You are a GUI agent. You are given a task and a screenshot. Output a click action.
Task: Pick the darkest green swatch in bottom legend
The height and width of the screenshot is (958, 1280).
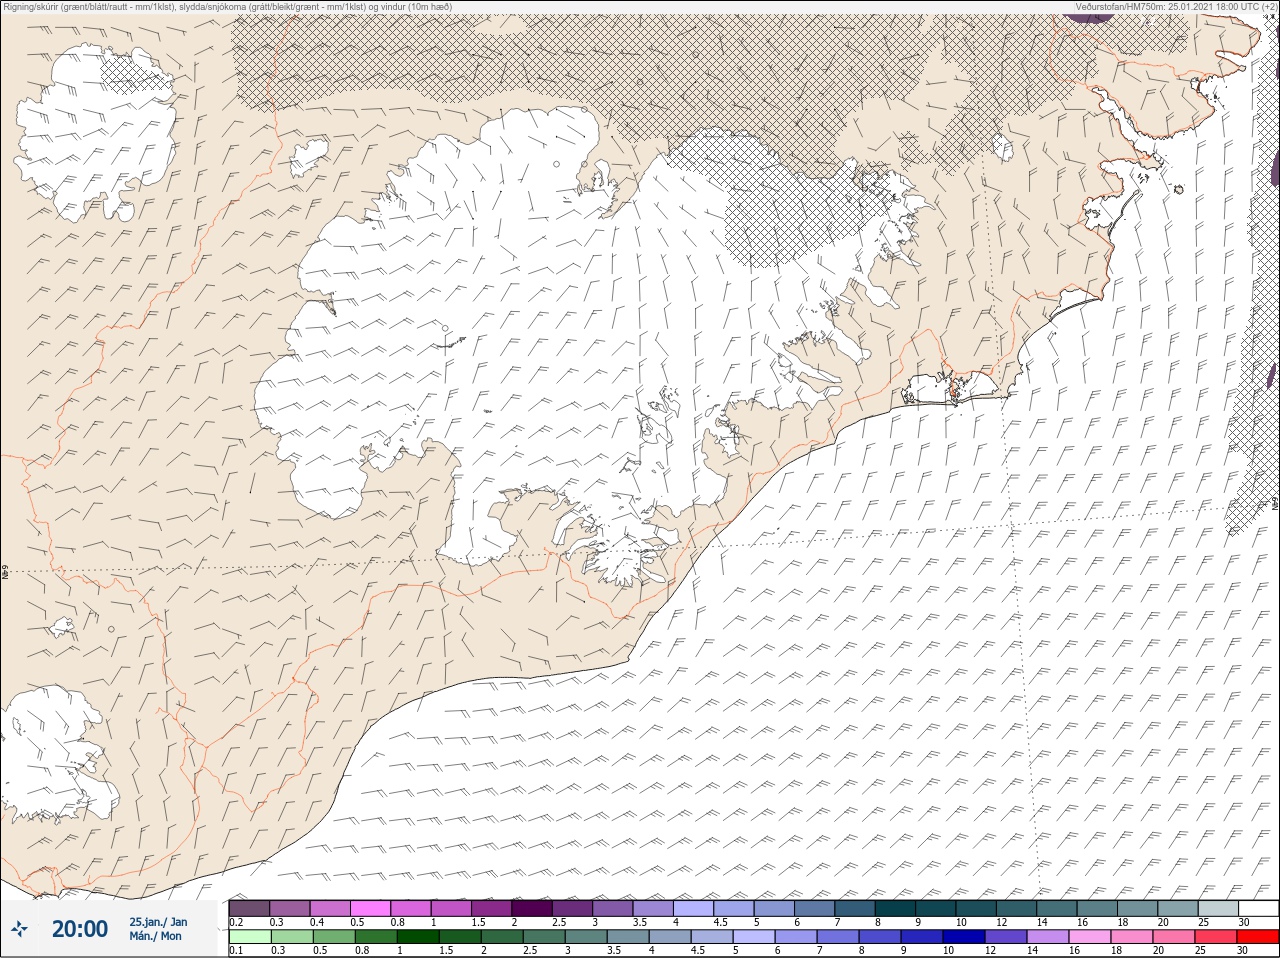click(418, 936)
